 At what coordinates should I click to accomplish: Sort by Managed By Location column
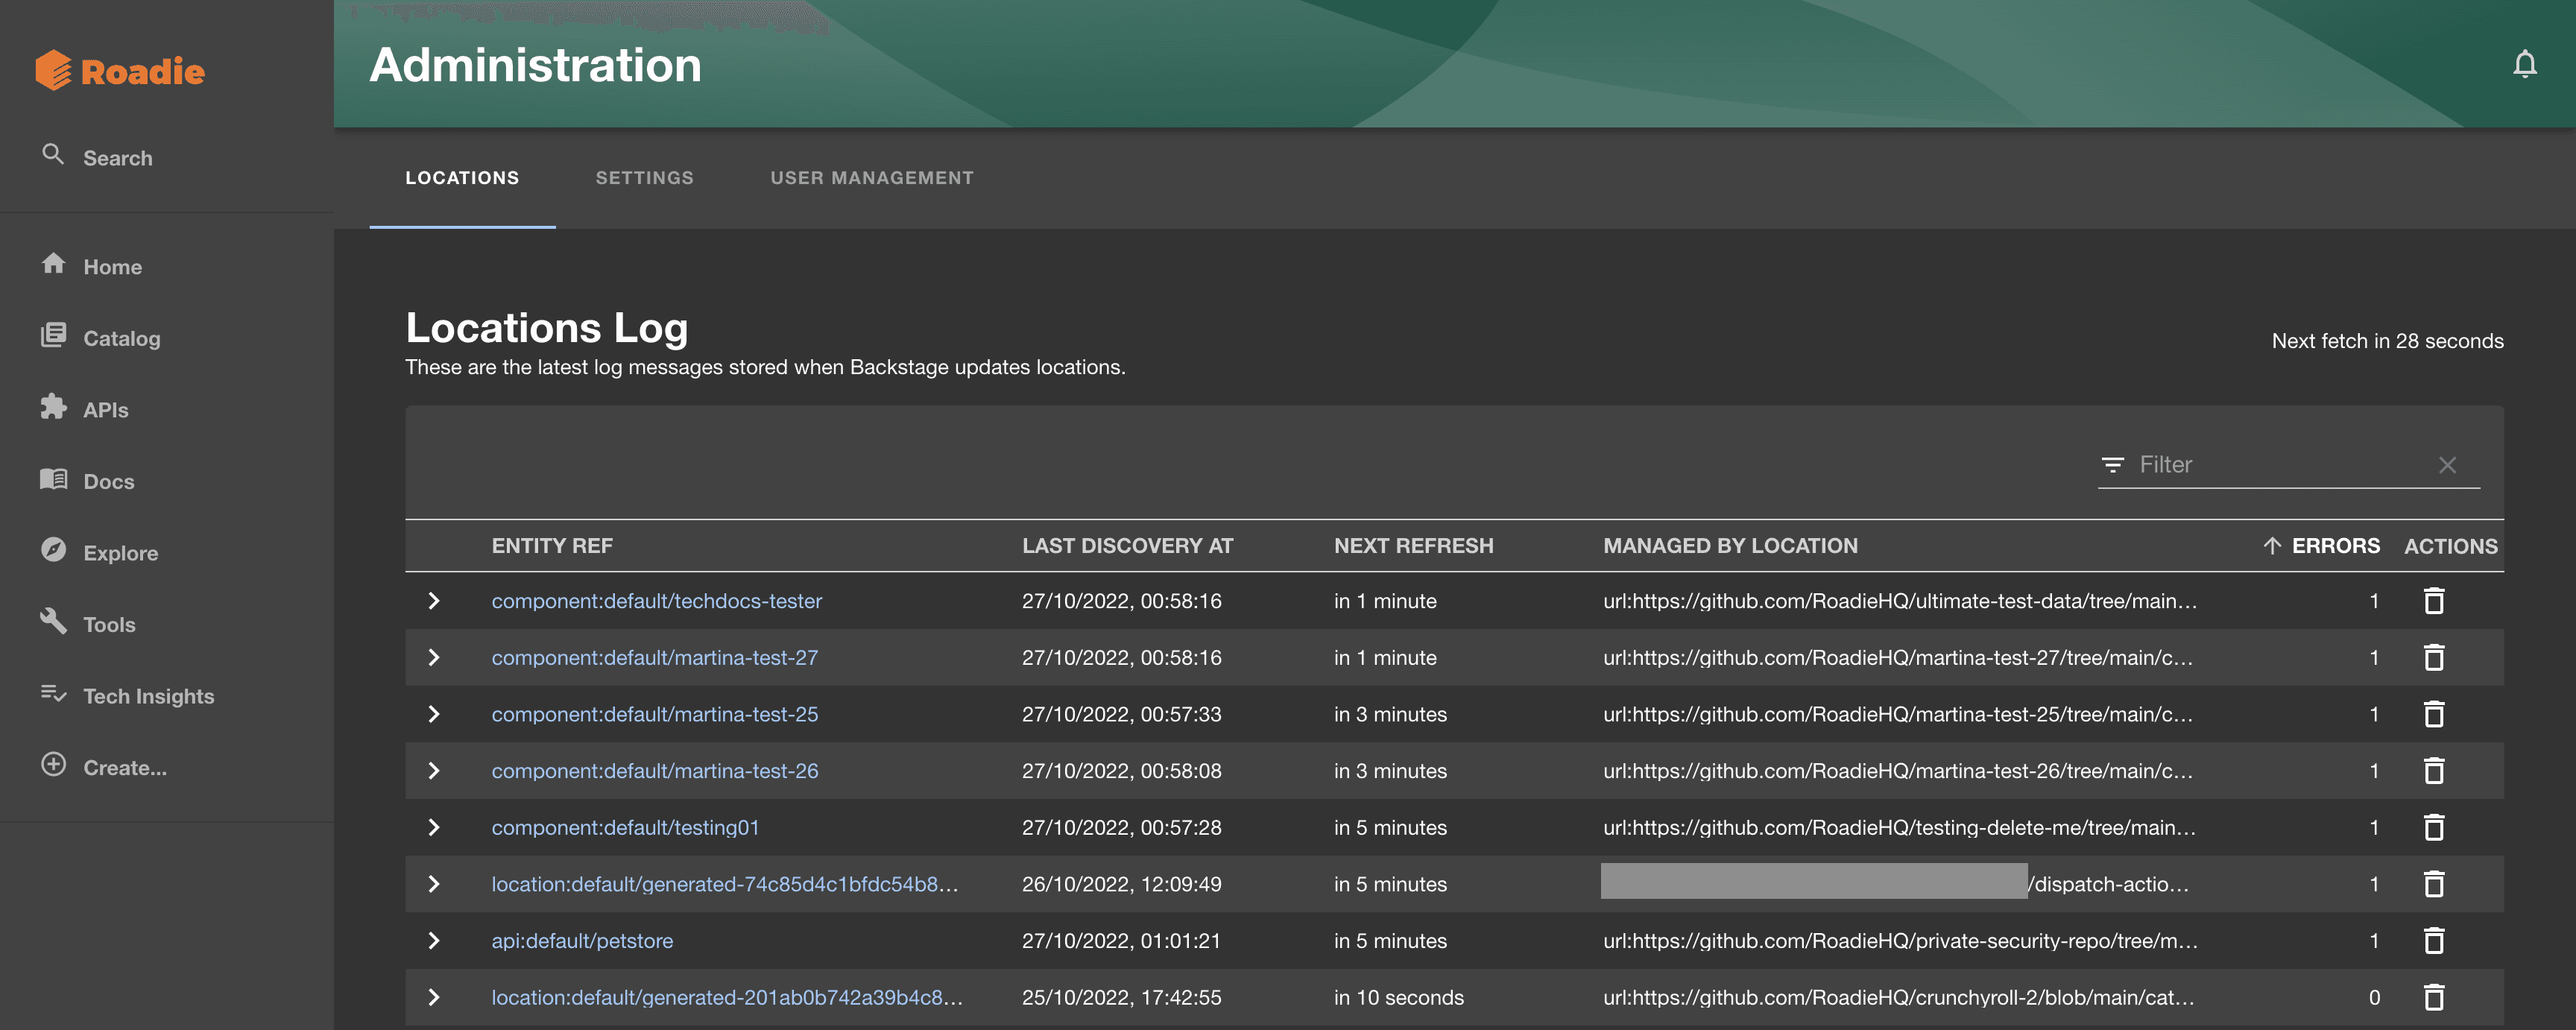(x=1730, y=546)
